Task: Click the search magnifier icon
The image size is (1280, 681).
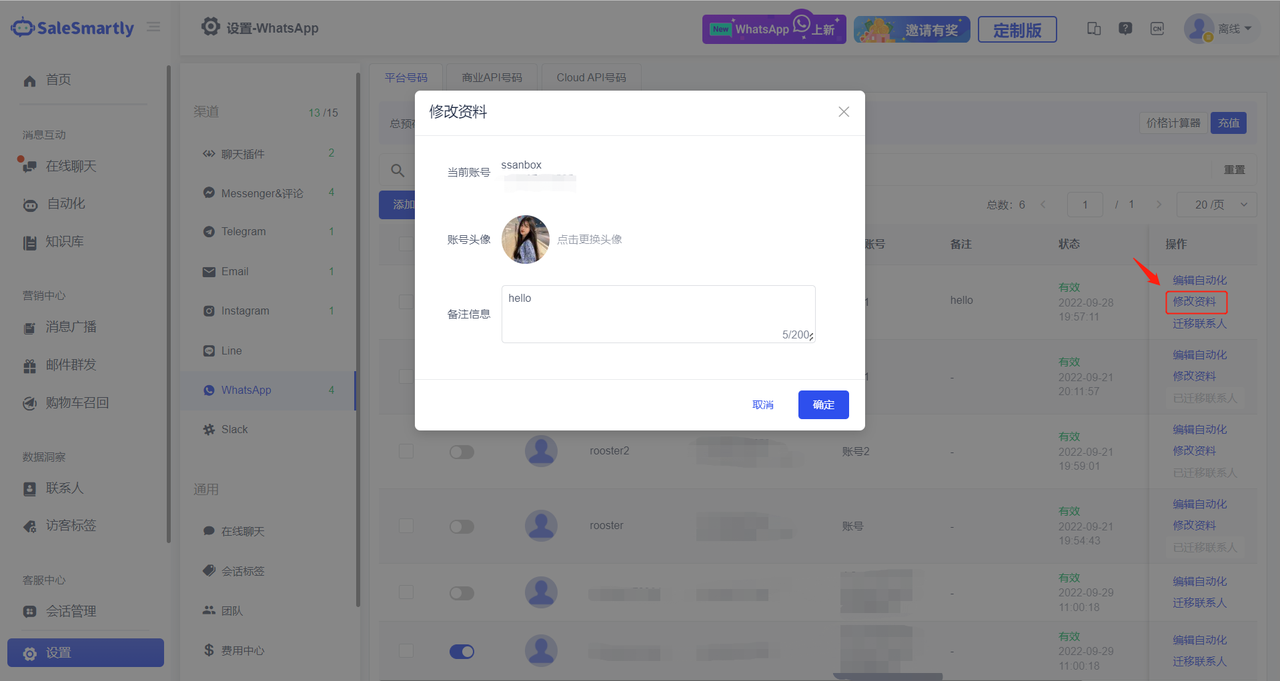Action: point(398,170)
